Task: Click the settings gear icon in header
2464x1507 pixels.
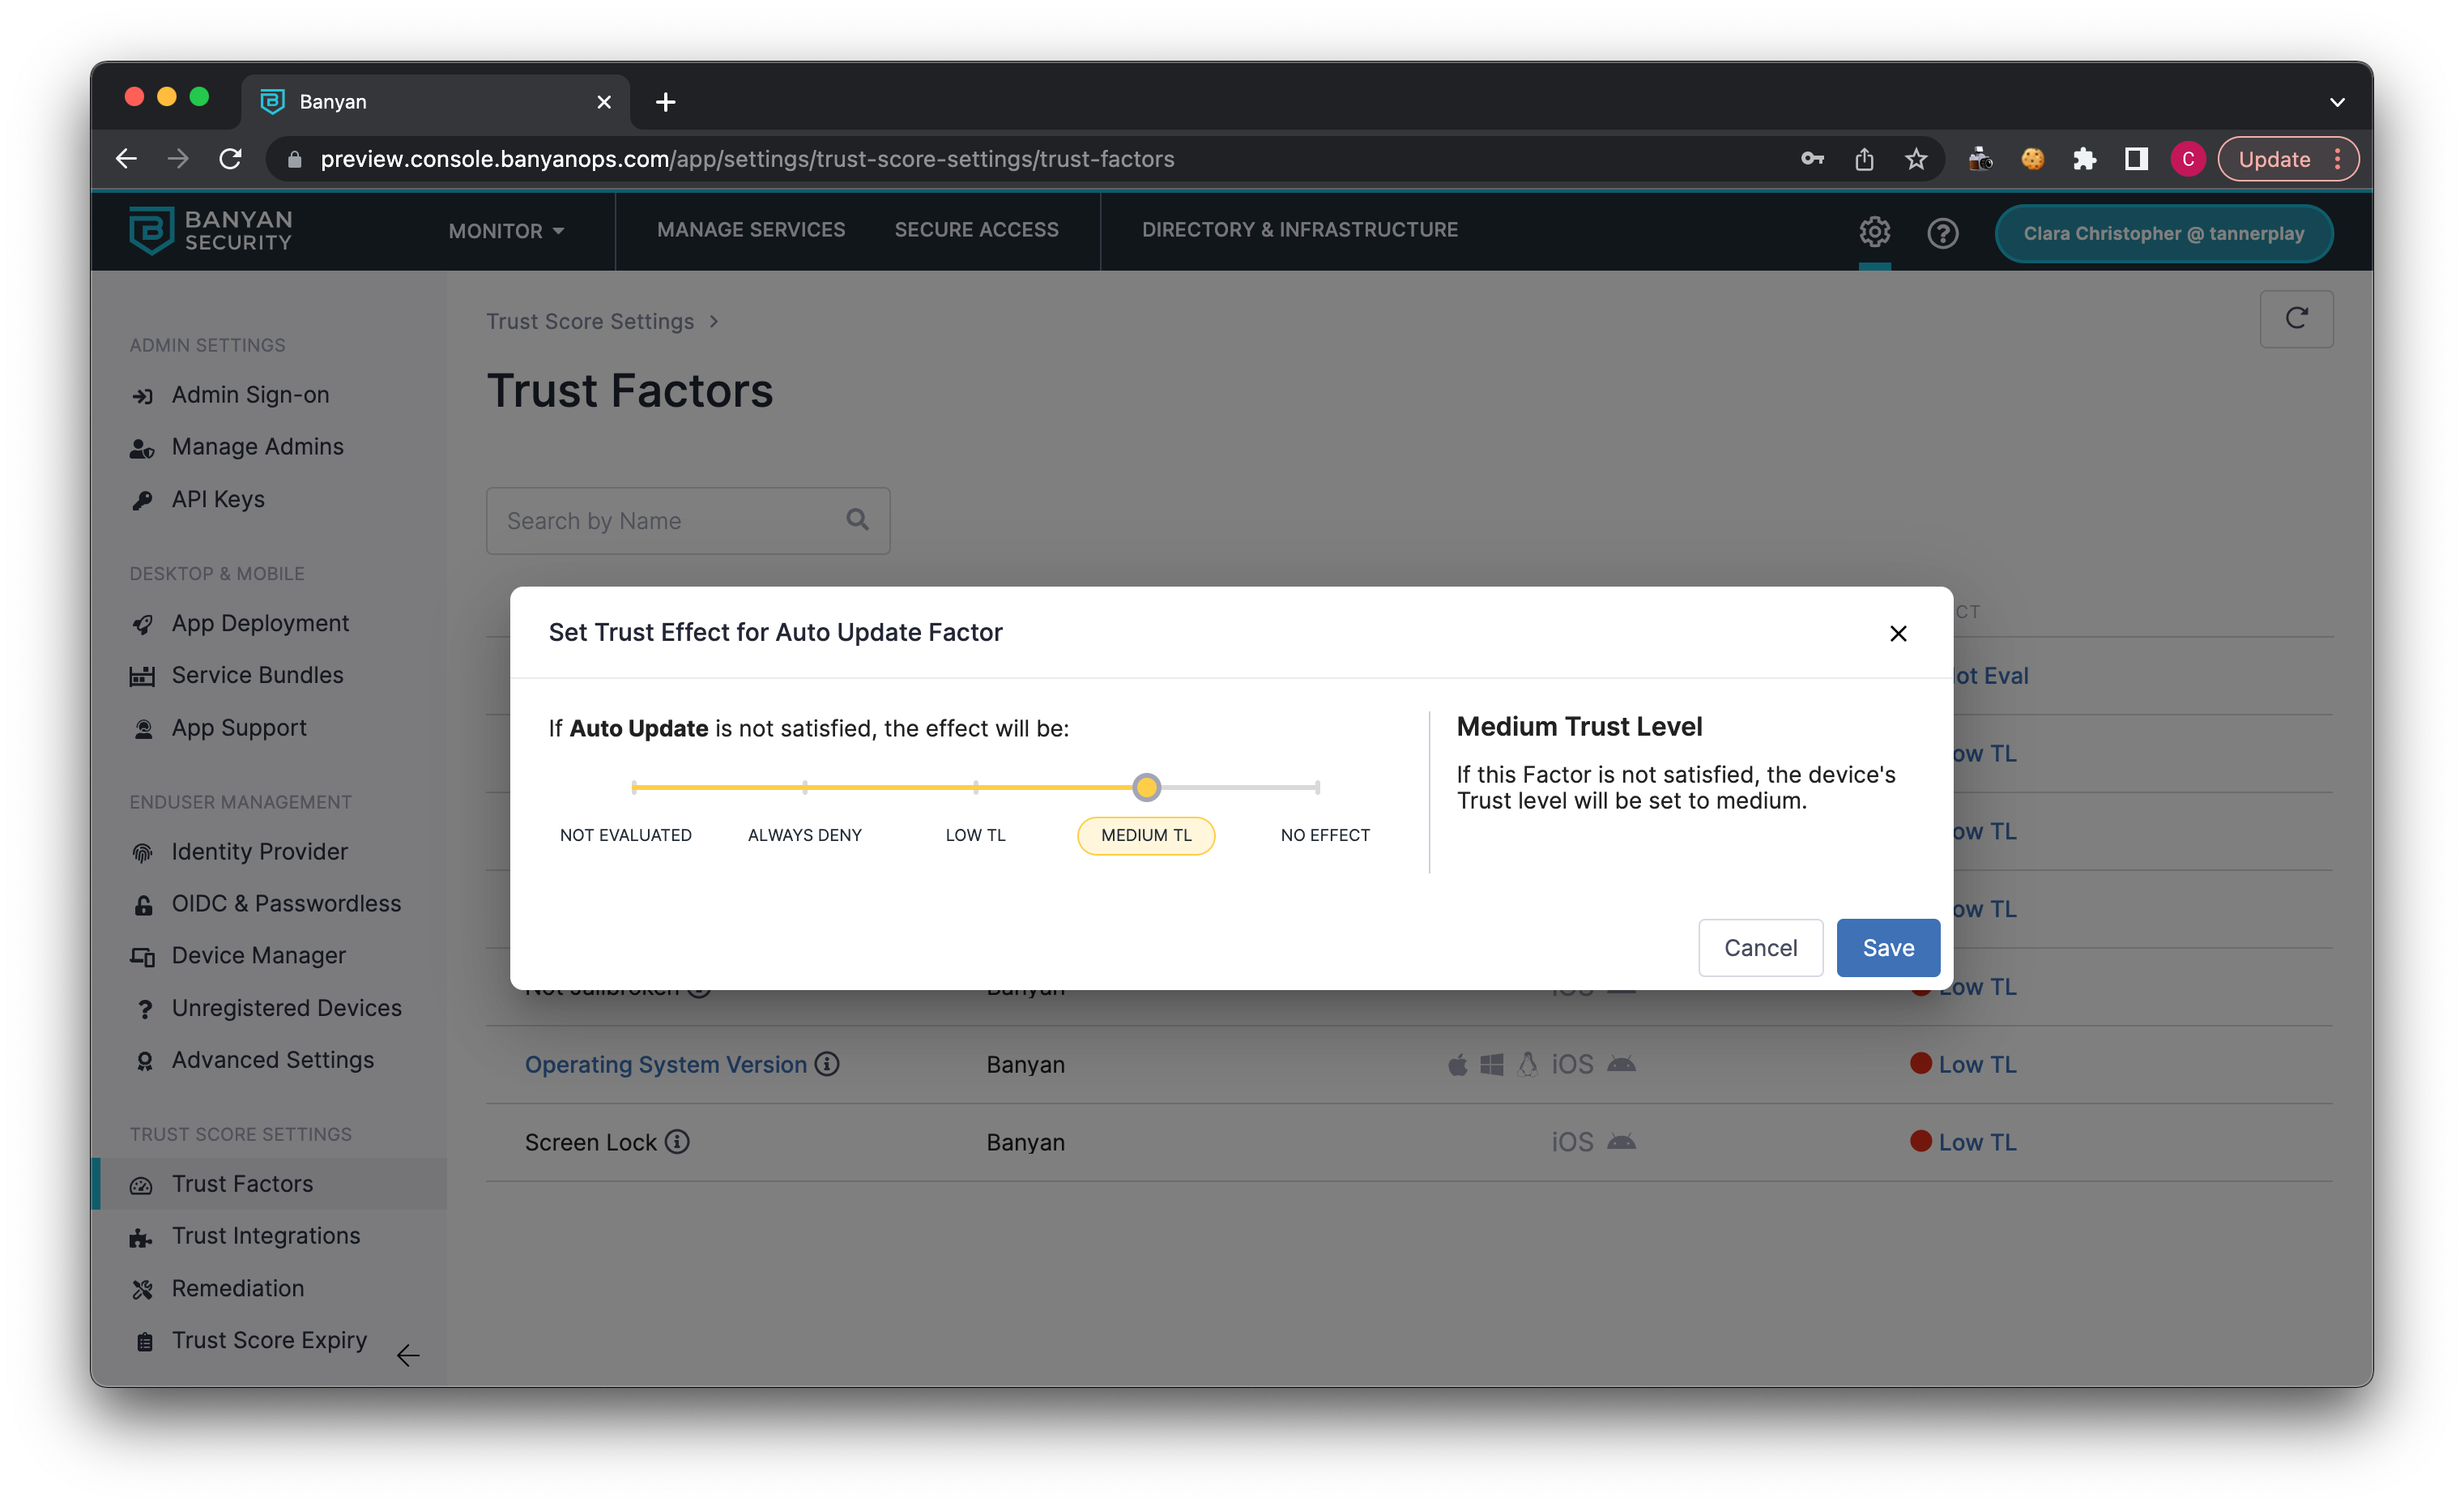Action: pos(1874,232)
